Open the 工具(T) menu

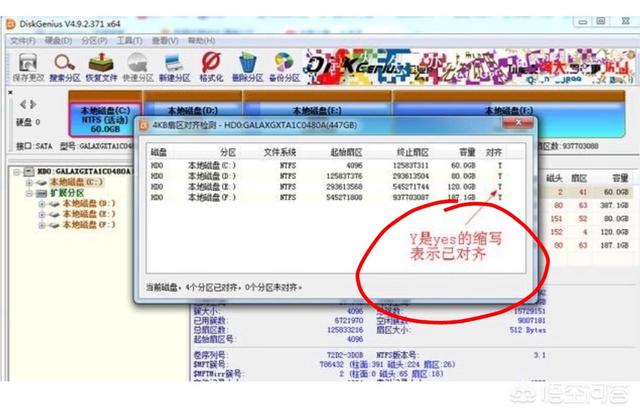coord(129,41)
